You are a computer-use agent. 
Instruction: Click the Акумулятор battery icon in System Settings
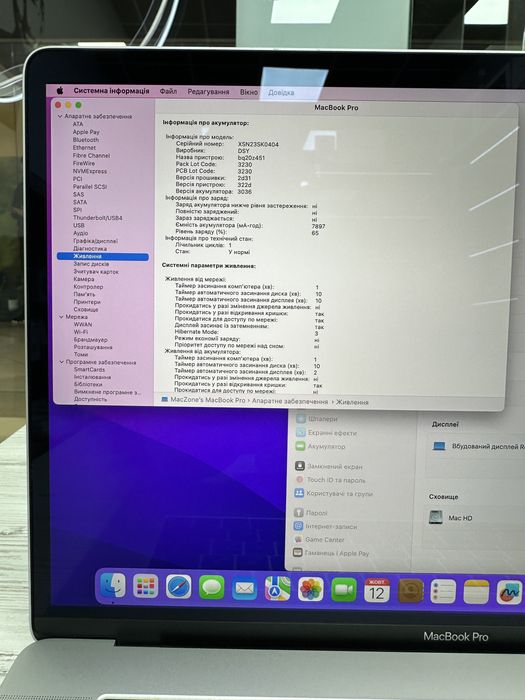pyautogui.click(x=300, y=446)
